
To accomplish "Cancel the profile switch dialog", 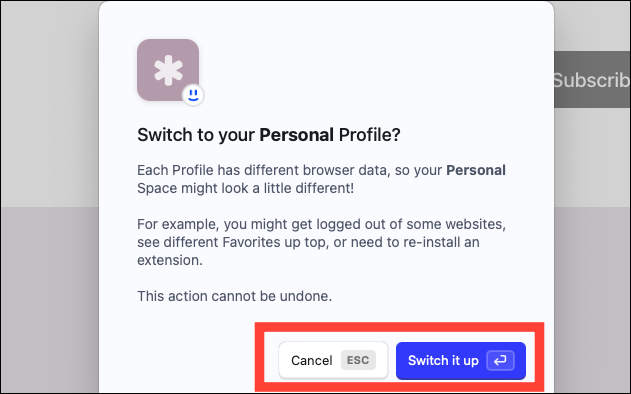I will coord(333,361).
